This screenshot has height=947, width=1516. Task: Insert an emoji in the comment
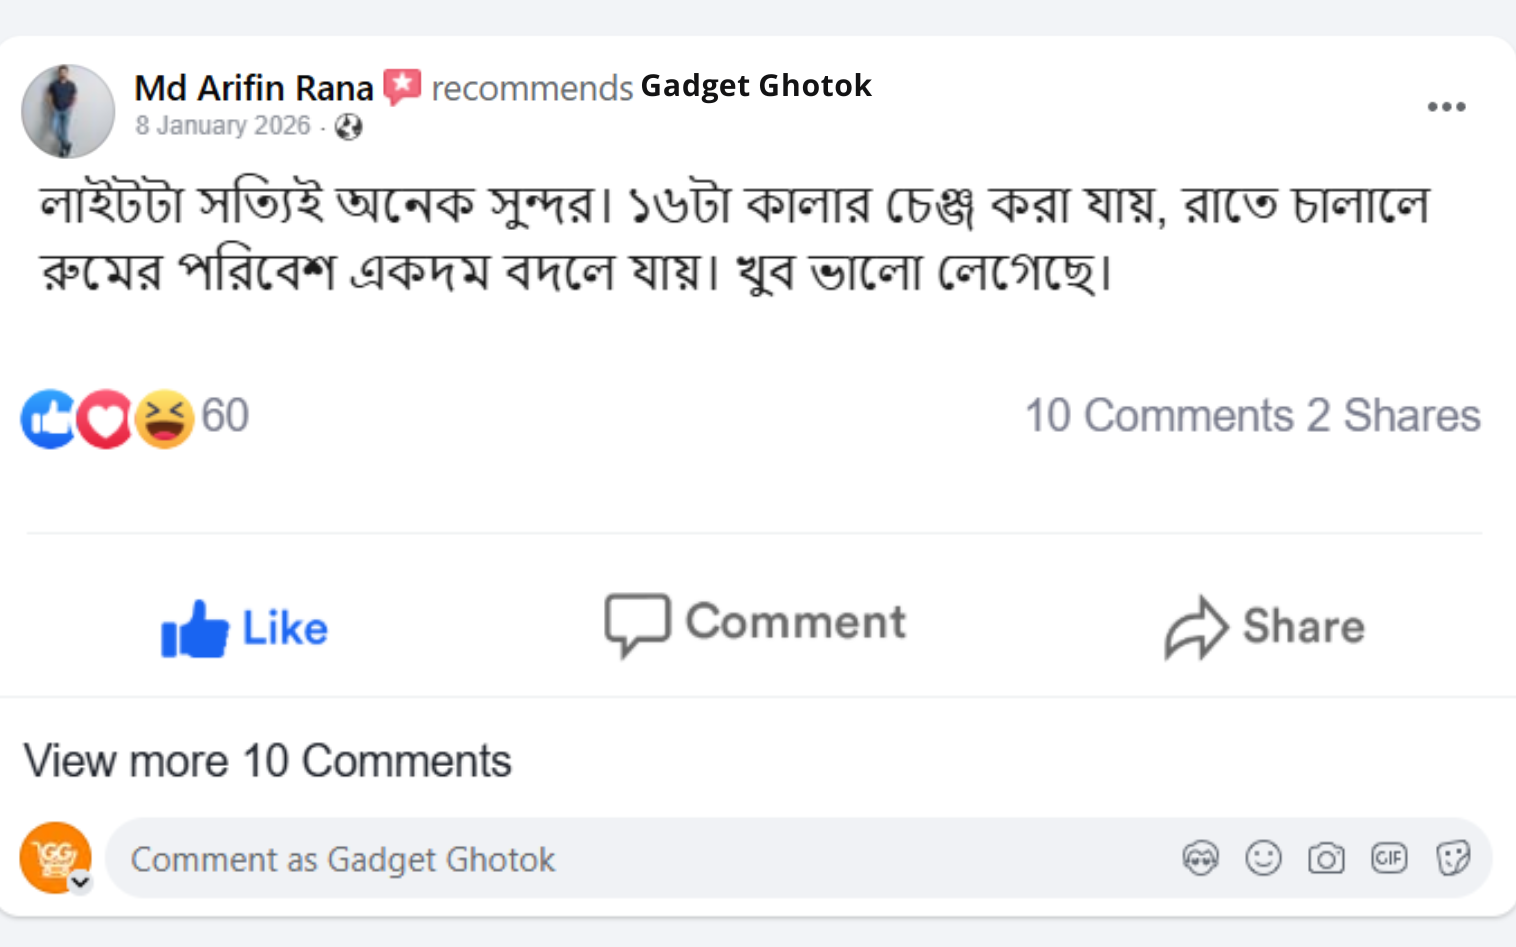point(1263,858)
